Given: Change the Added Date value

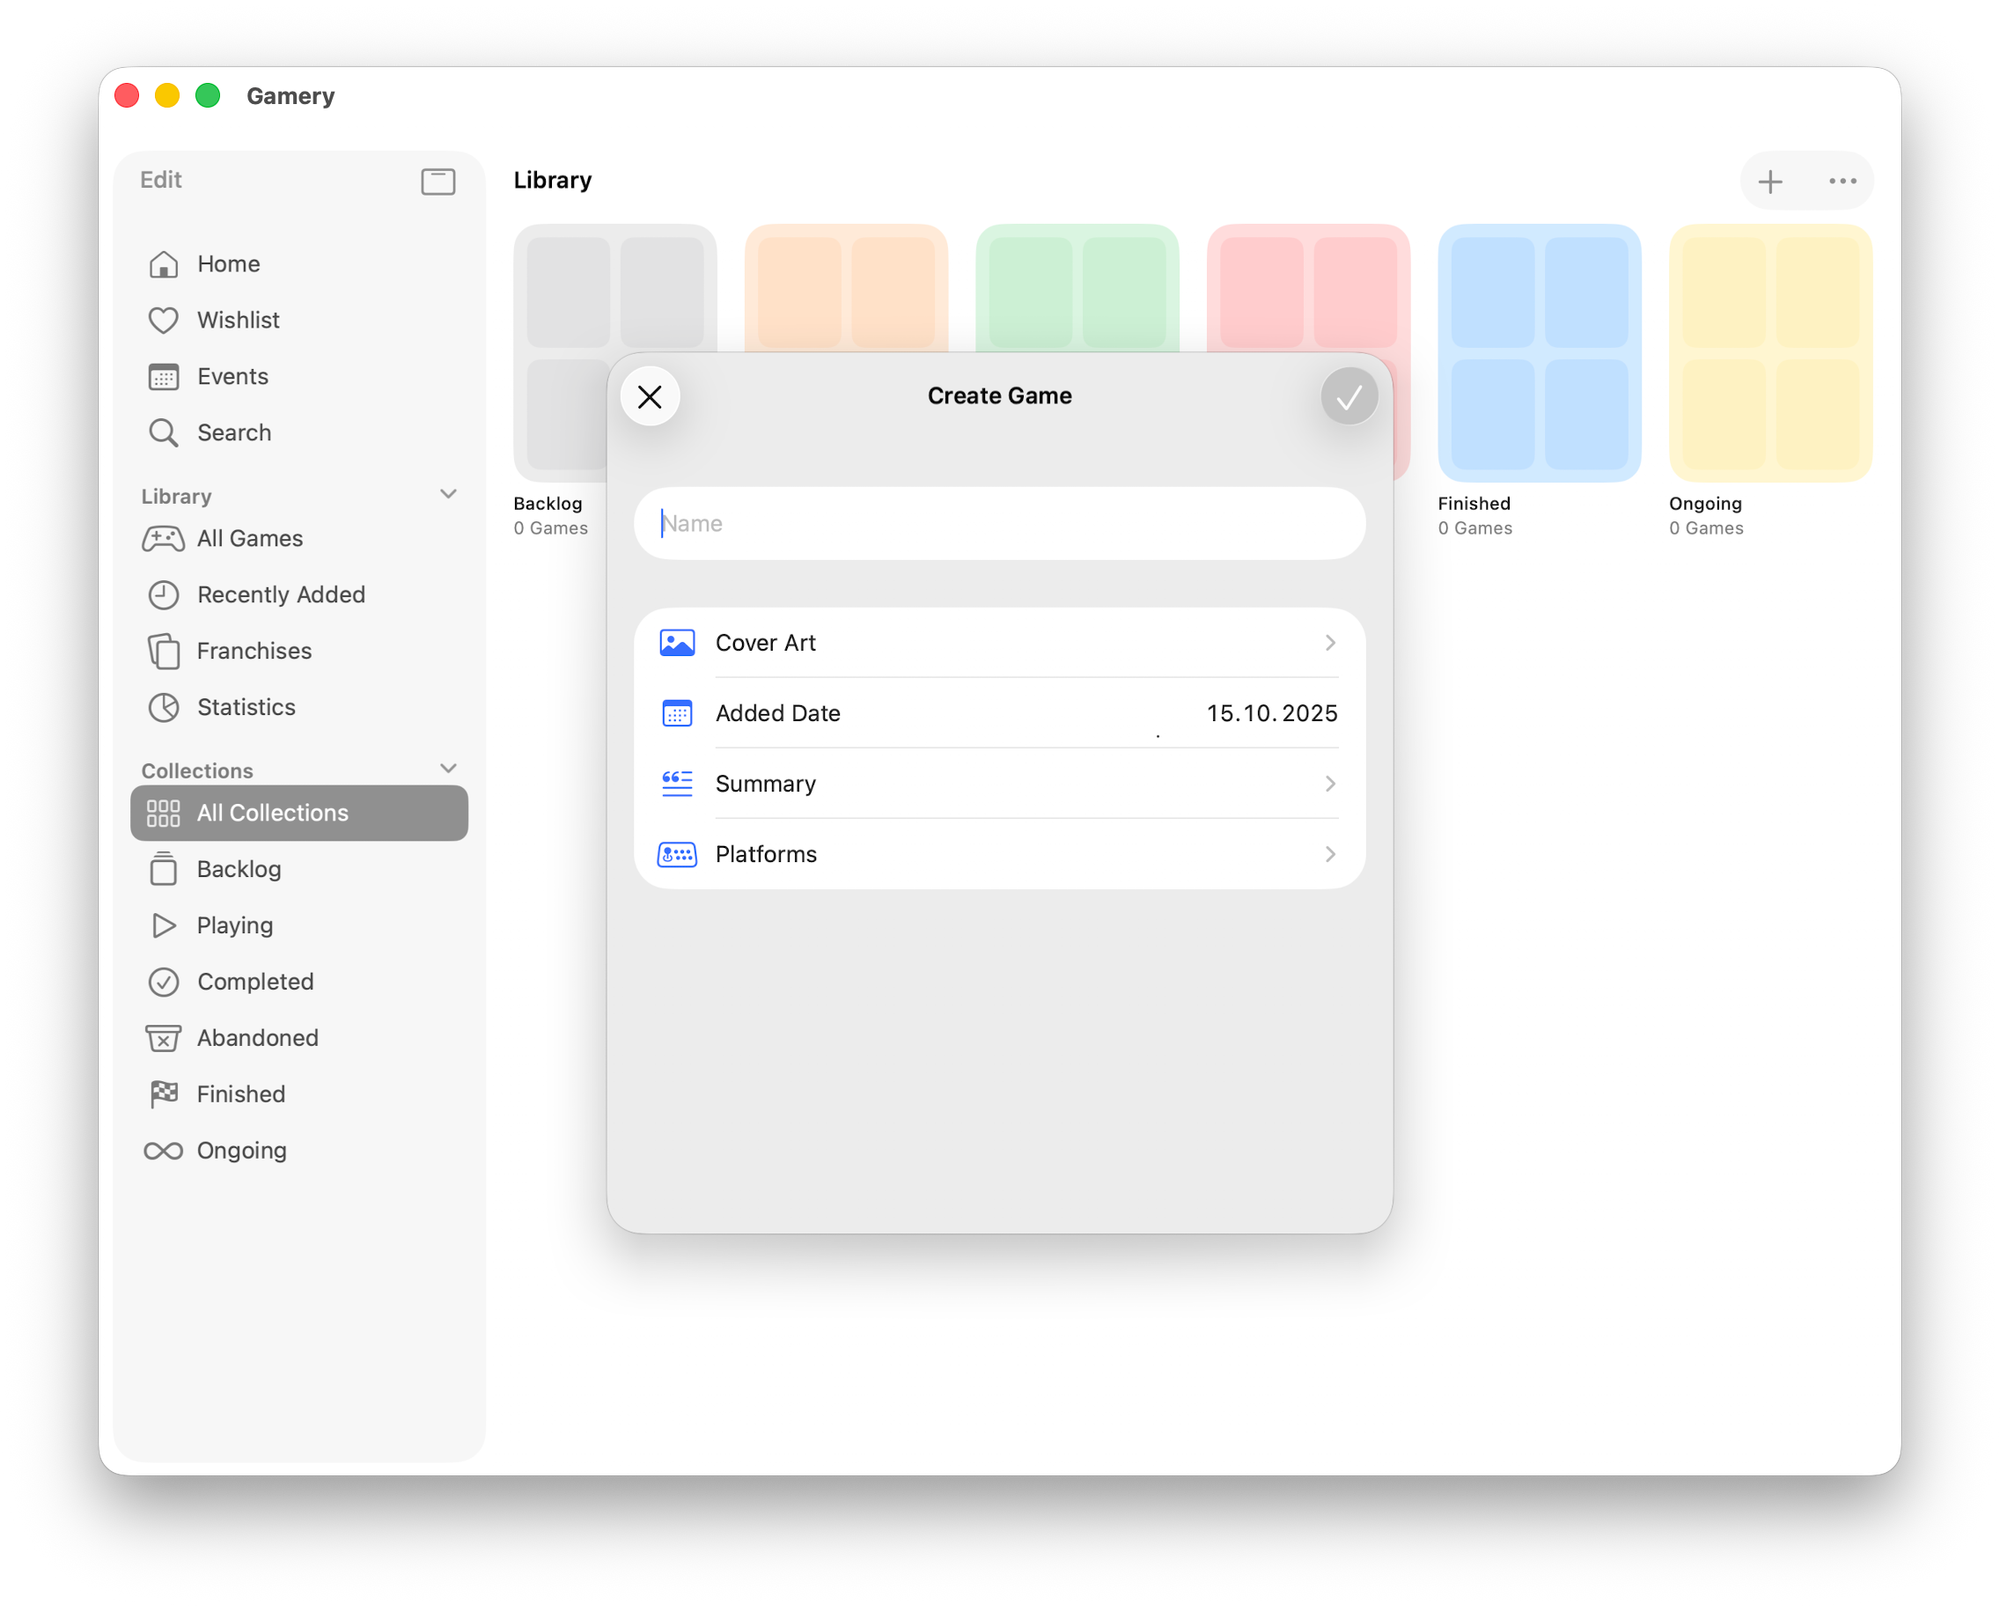Looking at the screenshot, I should pos(1271,713).
